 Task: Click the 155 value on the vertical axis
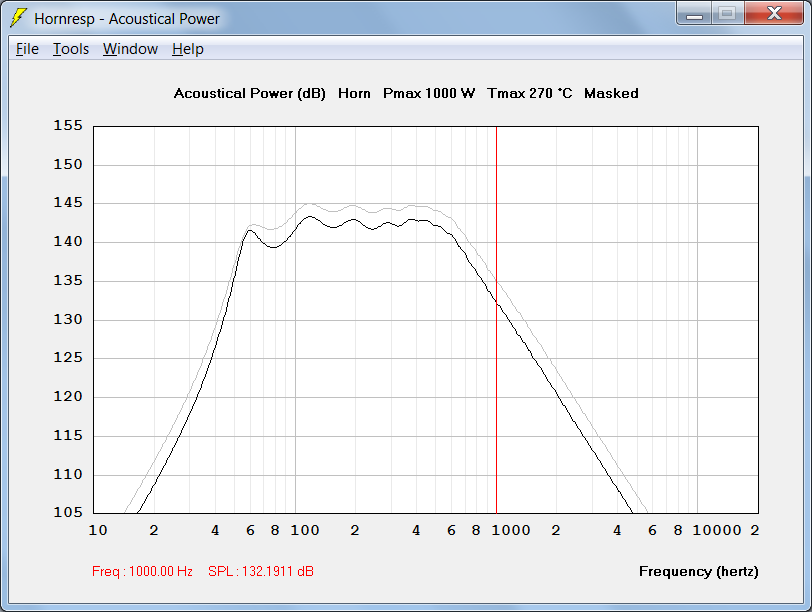tap(68, 126)
